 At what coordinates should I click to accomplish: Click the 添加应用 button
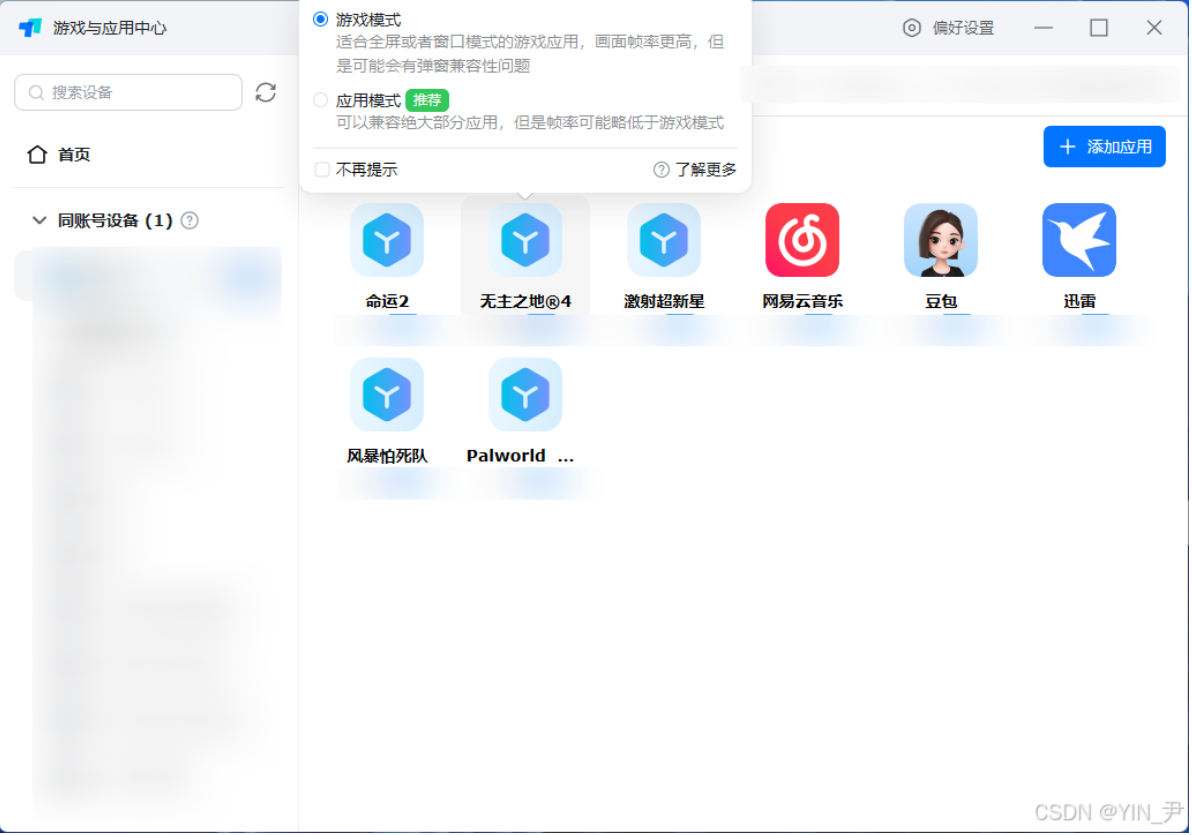[x=1104, y=146]
